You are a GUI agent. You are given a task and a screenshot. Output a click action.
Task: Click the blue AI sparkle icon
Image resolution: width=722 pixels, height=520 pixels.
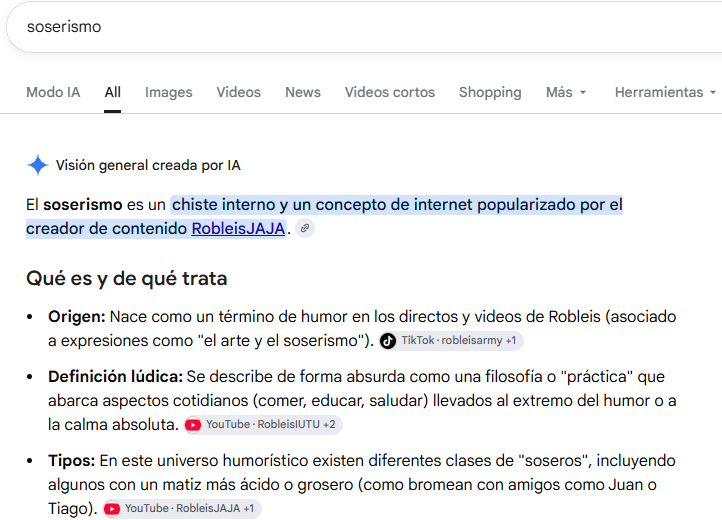(x=38, y=165)
